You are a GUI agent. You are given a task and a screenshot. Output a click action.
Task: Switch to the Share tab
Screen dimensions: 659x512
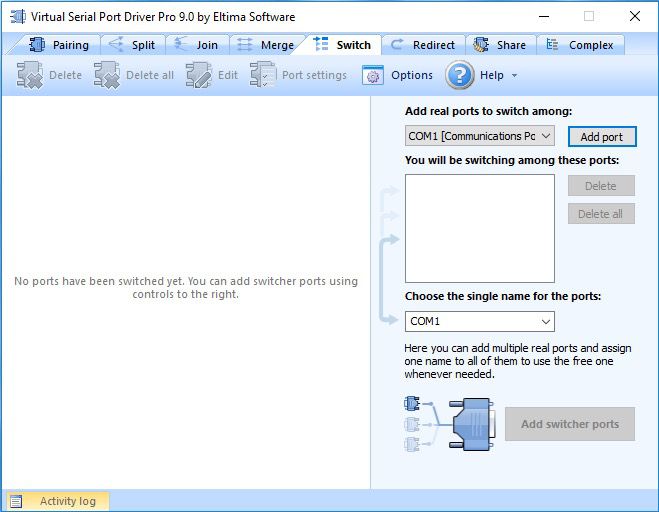(500, 45)
